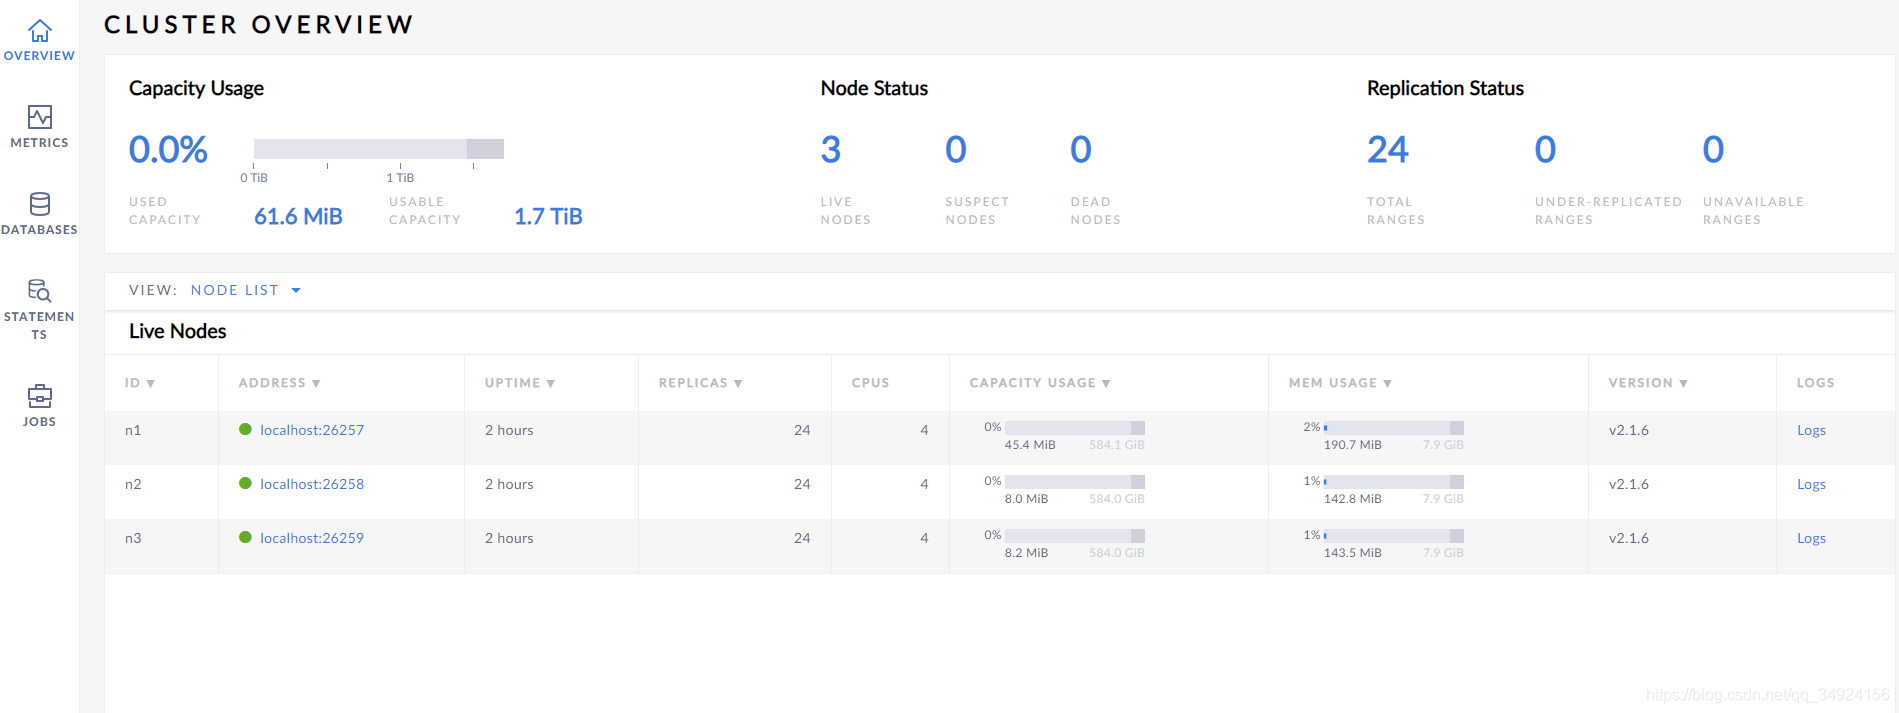Click the 142.8 MiB memory value

click(x=1353, y=499)
